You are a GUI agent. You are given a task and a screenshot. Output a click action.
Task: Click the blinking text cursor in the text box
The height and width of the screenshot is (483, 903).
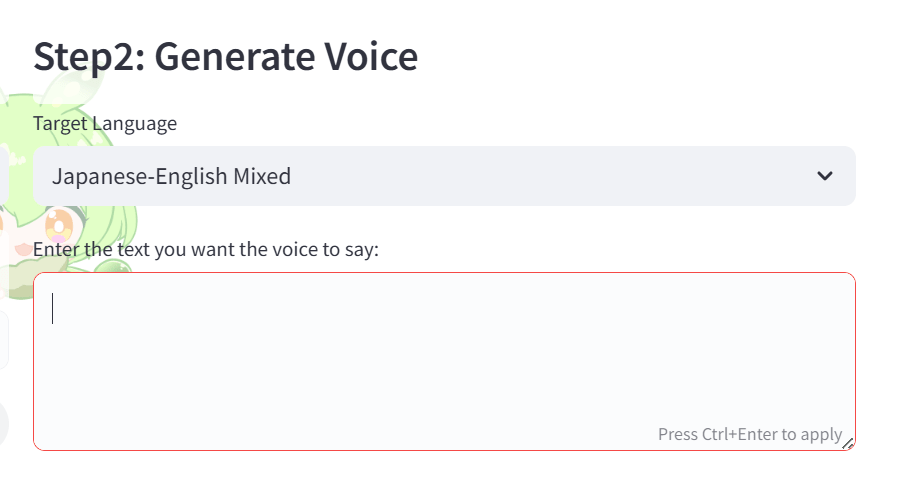53,309
